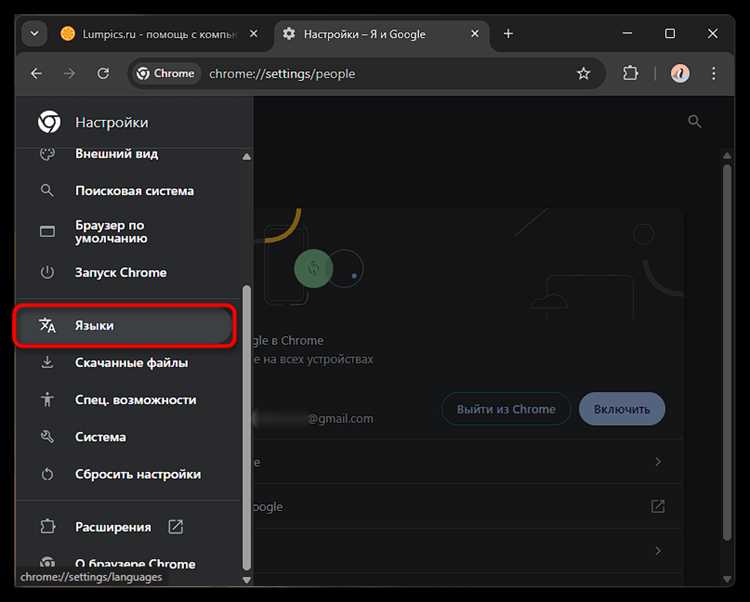
Task: Click wrench icon beside Система
Action: pos(47,437)
